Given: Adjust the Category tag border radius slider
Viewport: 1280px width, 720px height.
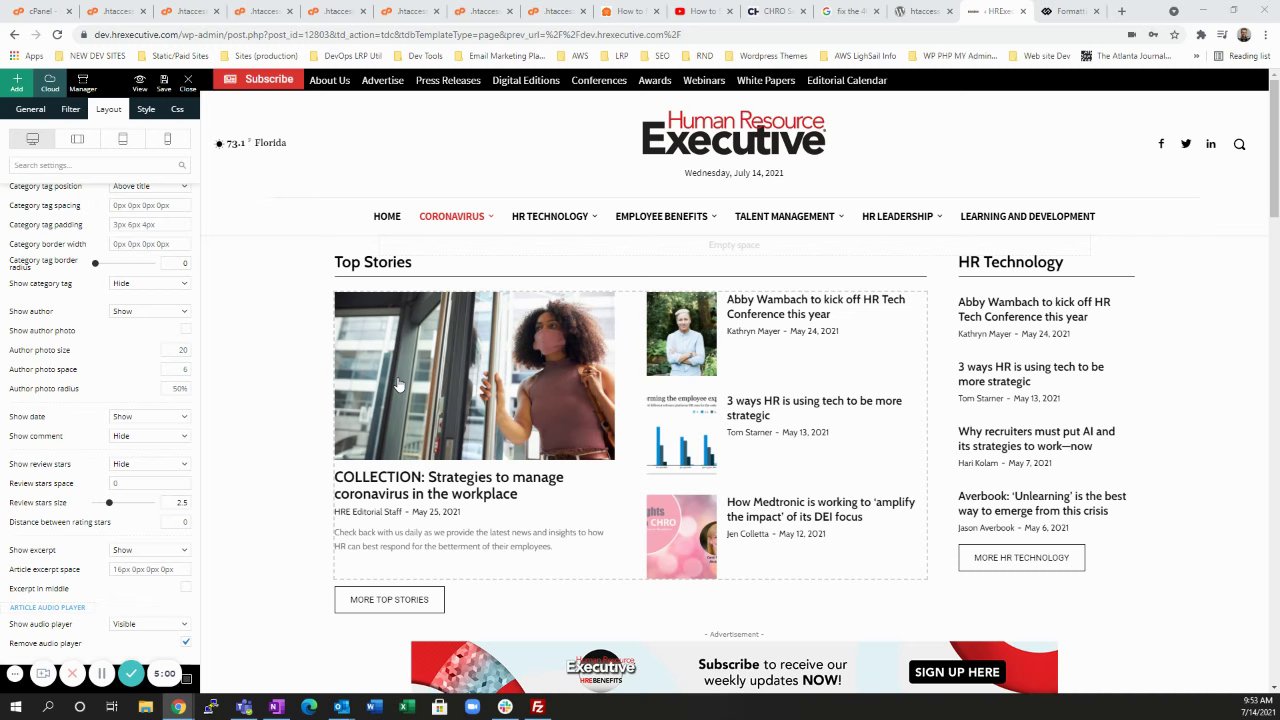Looking at the screenshot, I should point(95,263).
